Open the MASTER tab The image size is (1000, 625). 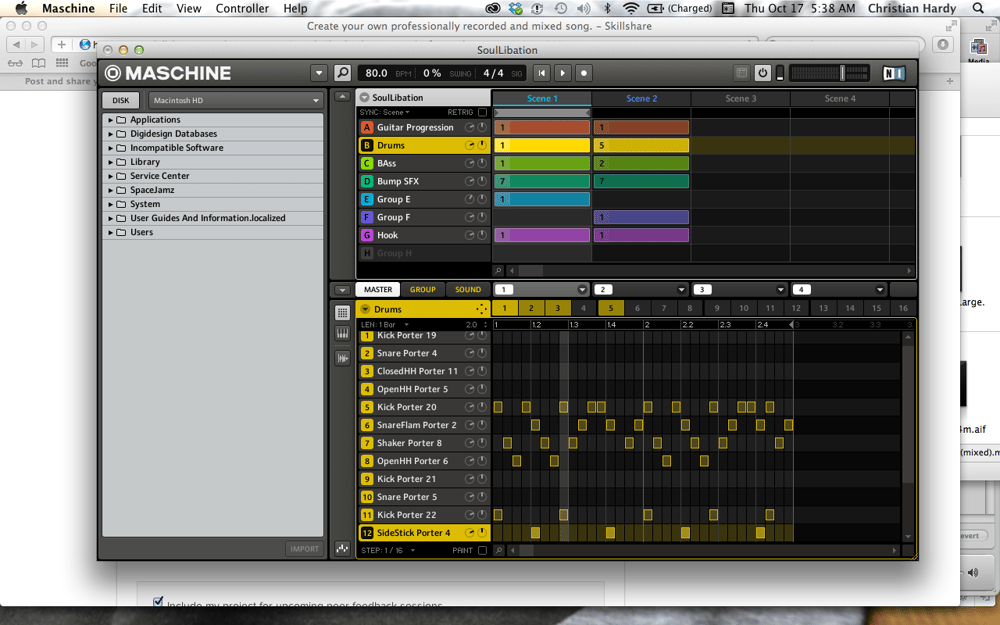[378, 290]
